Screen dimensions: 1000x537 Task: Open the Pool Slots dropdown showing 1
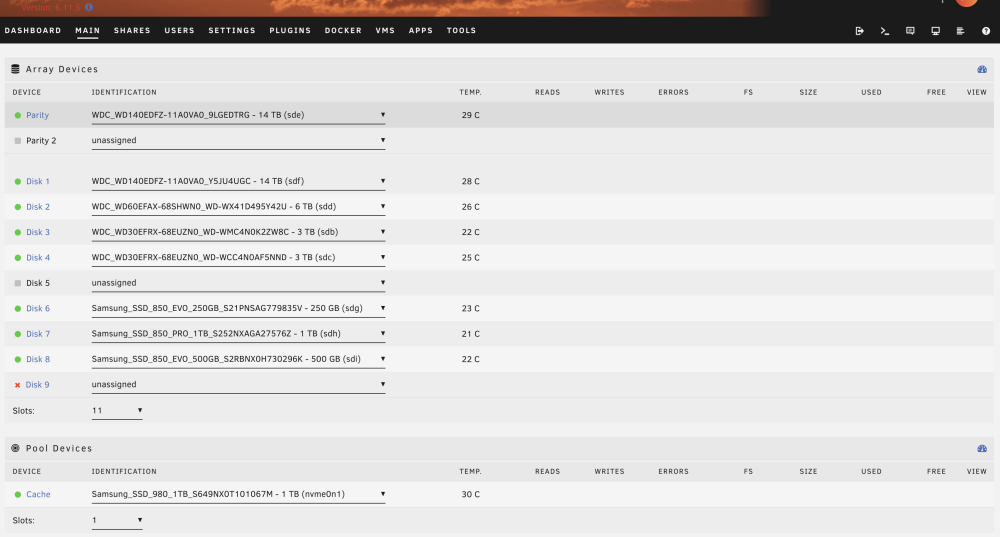point(117,520)
